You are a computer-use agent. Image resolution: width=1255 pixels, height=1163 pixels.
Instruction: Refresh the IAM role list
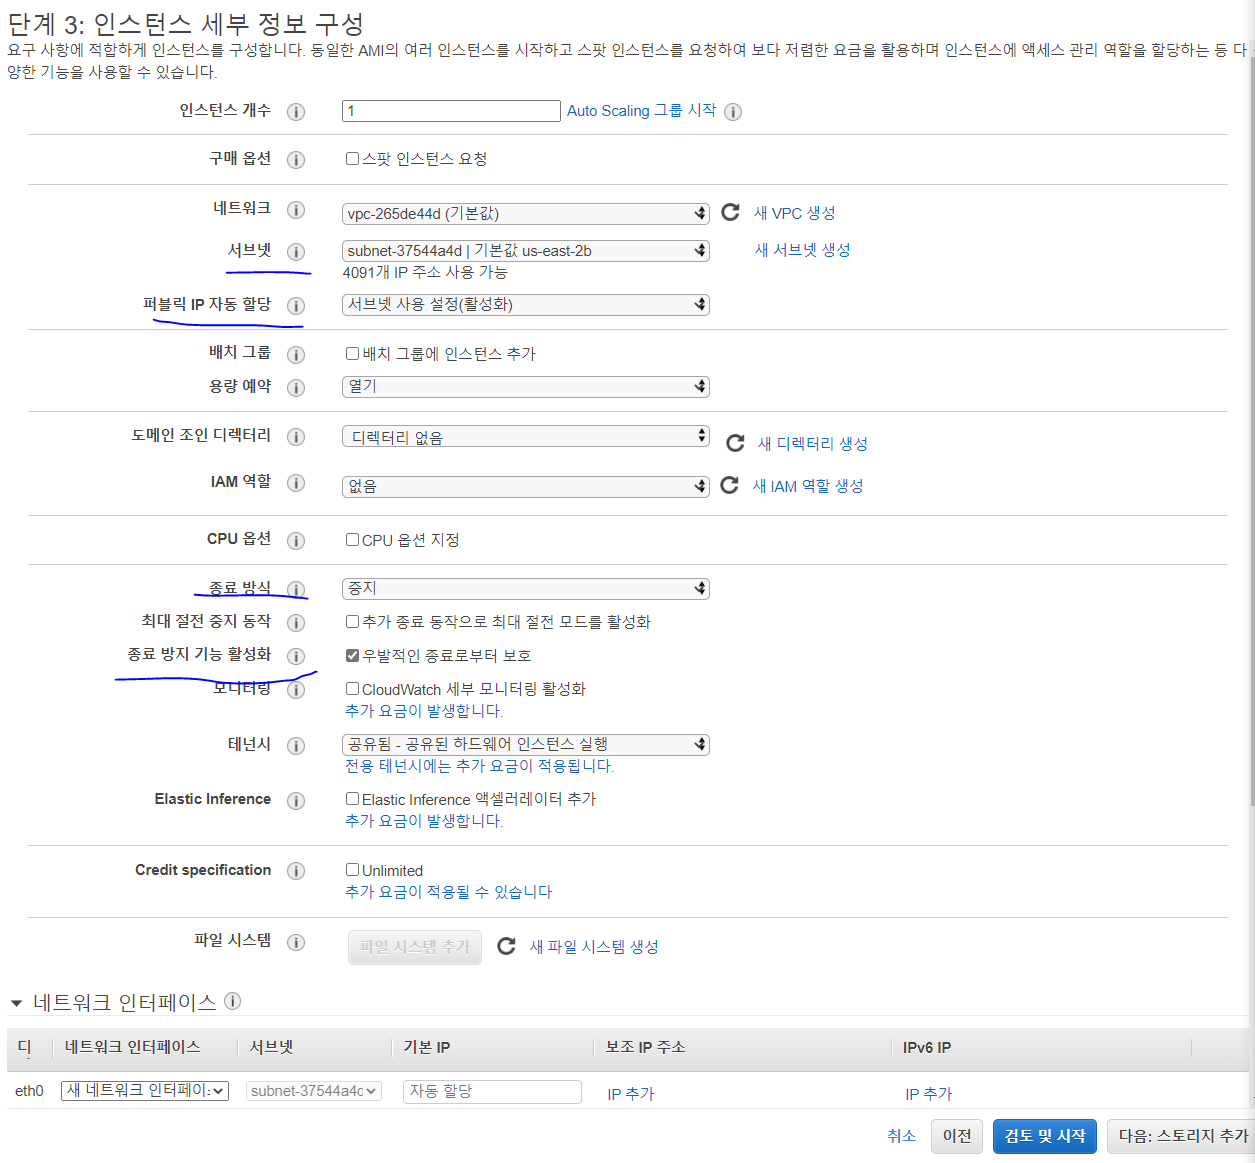click(730, 485)
